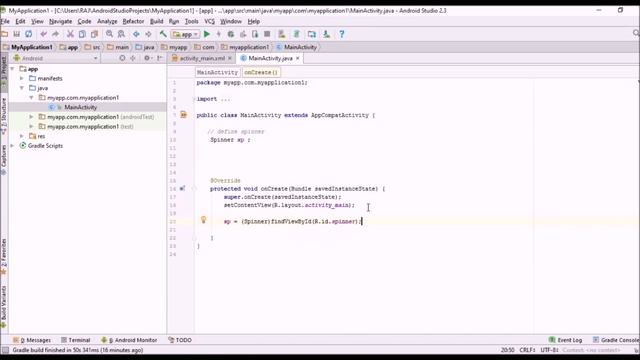
Task: Expand the res folder
Action: (22, 136)
